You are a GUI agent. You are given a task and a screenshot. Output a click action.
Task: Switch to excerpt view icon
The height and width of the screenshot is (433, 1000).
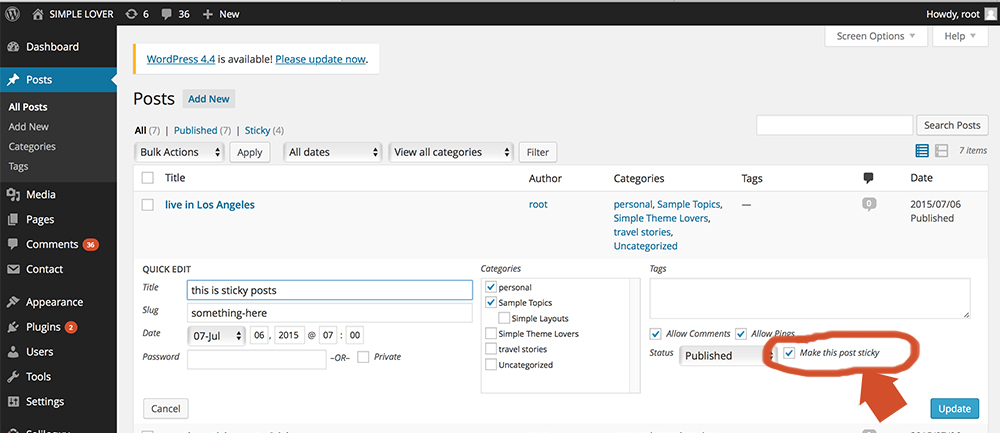tap(941, 150)
